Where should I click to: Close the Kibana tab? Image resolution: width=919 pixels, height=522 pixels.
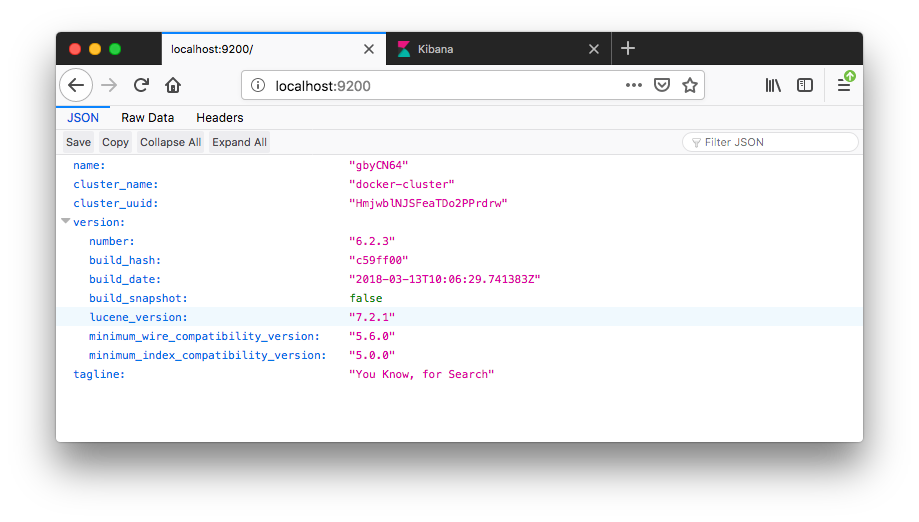tap(594, 49)
